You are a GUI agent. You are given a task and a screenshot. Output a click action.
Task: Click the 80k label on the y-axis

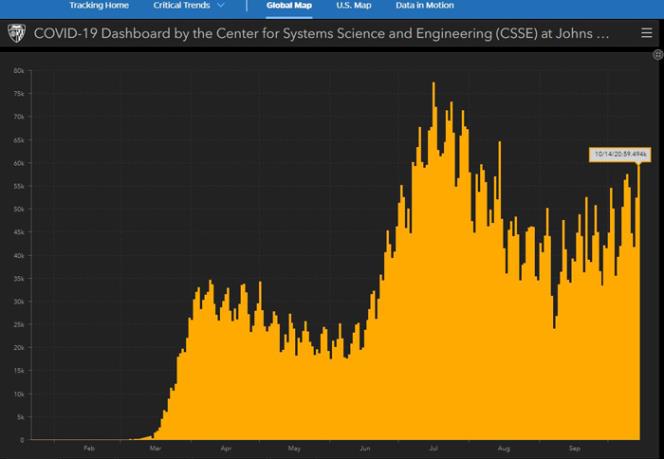point(18,71)
